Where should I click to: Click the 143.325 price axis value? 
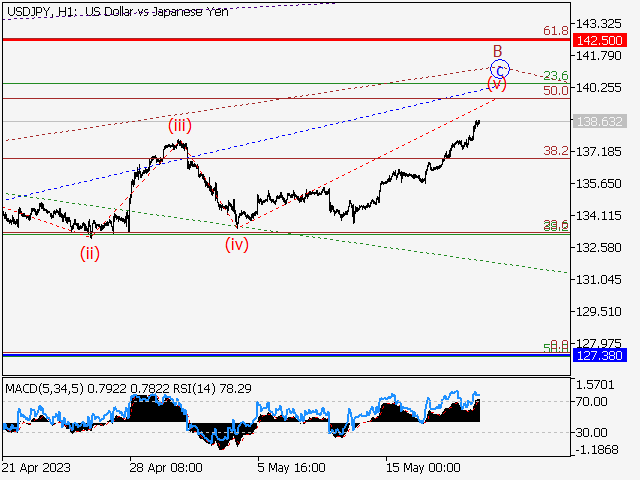[598, 24]
